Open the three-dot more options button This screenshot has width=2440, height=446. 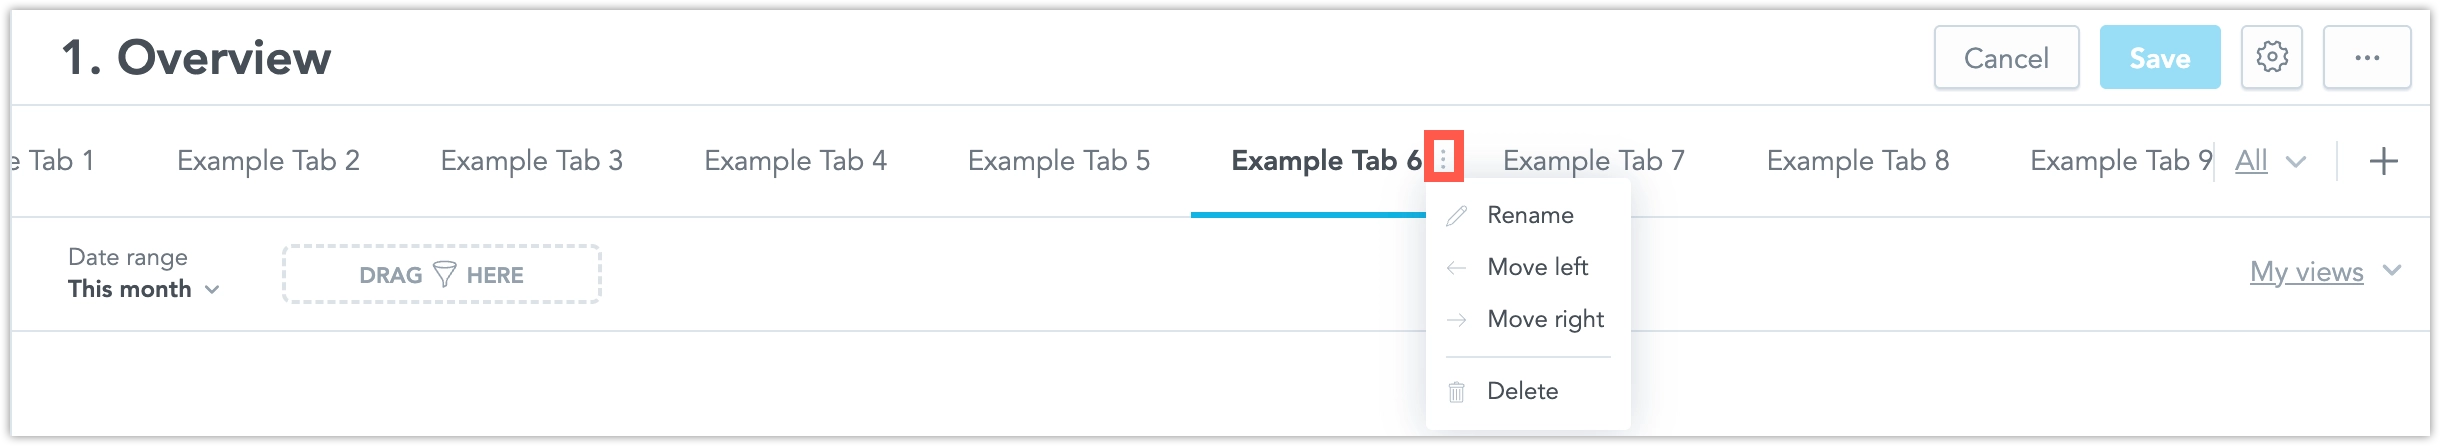[x=2366, y=58]
